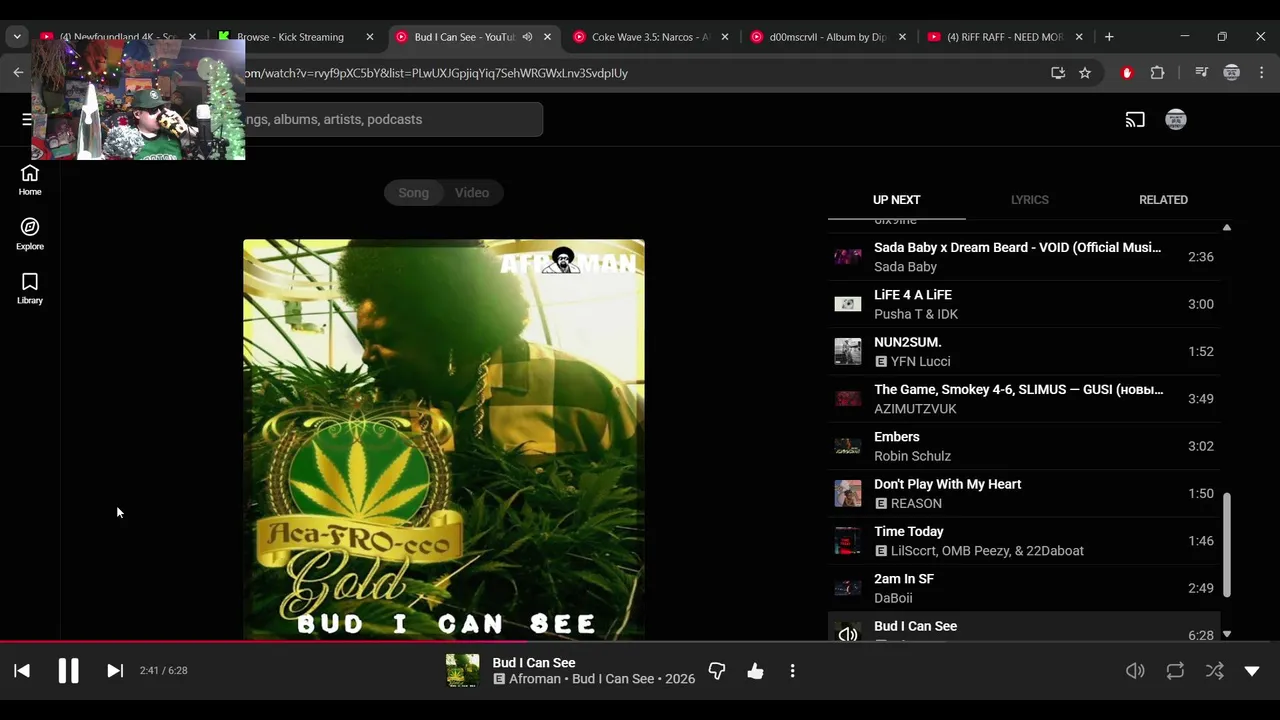The height and width of the screenshot is (720, 1280).
Task: Click the player bar album thumbnail
Action: point(462,671)
